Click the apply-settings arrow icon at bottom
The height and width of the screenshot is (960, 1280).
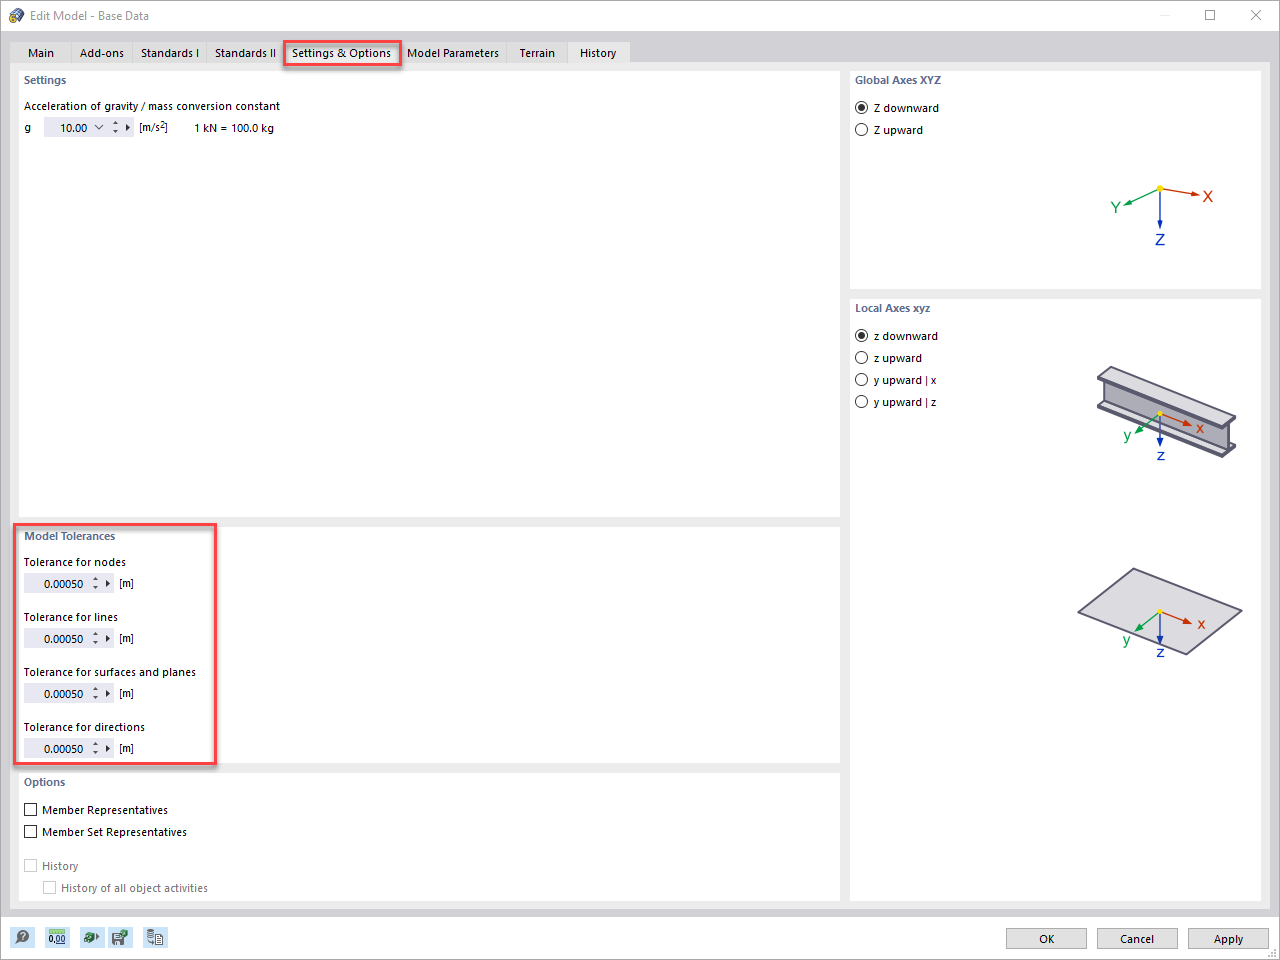tap(91, 937)
